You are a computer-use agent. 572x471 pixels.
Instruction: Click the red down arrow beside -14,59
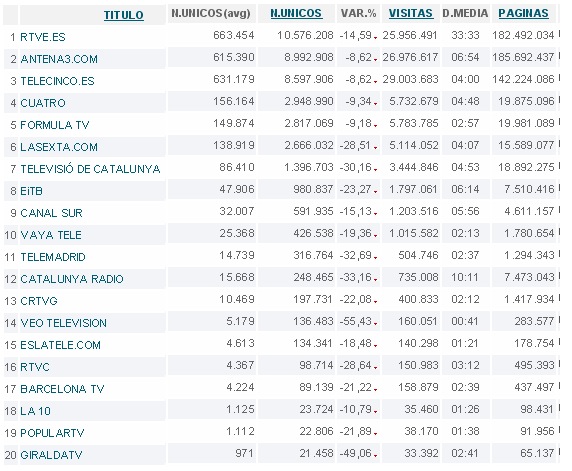(375, 38)
